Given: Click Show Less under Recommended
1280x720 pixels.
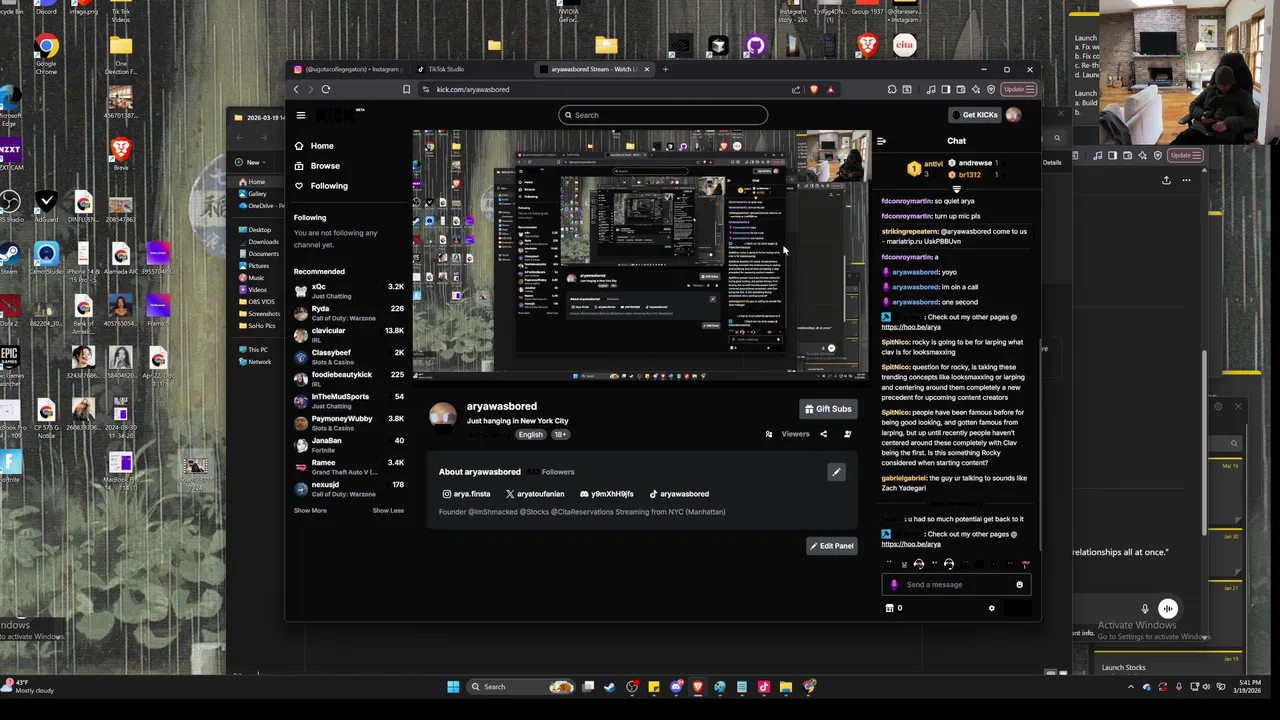Looking at the screenshot, I should click(388, 511).
